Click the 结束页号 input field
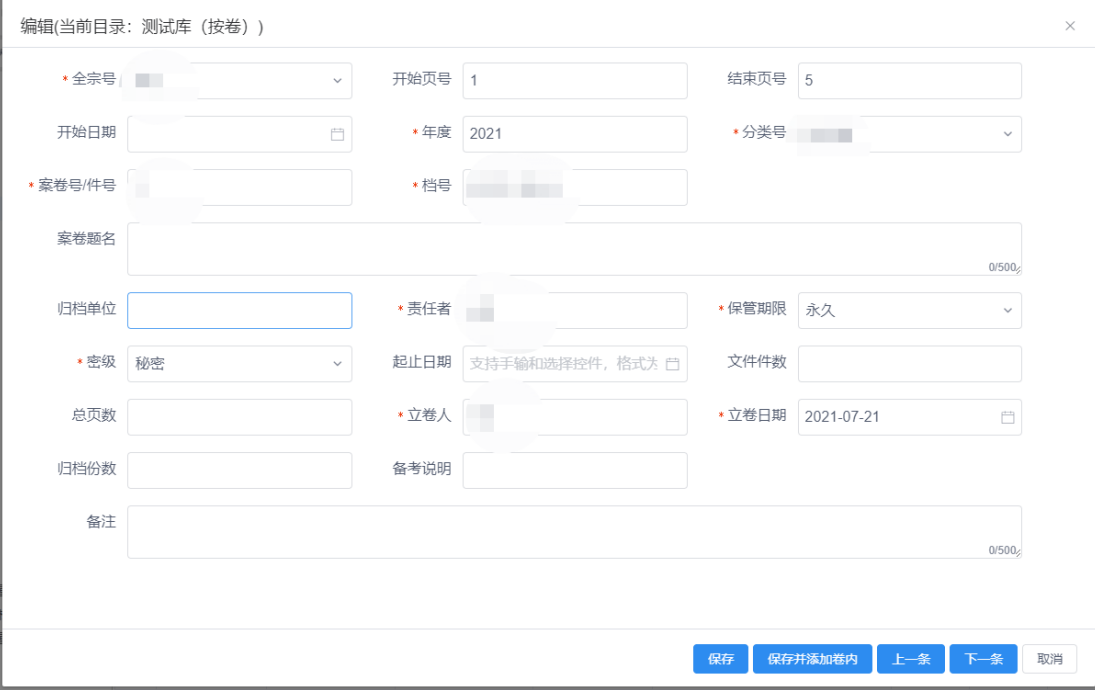This screenshot has width=1095, height=690. point(909,81)
